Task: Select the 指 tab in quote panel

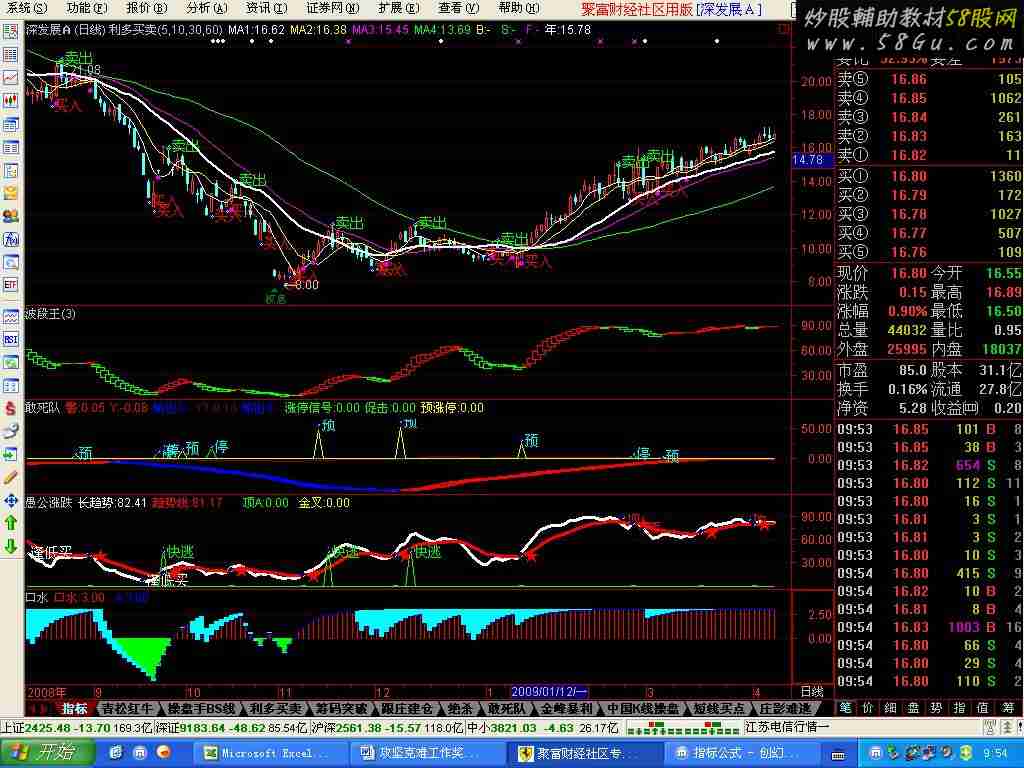Action: pos(959,709)
